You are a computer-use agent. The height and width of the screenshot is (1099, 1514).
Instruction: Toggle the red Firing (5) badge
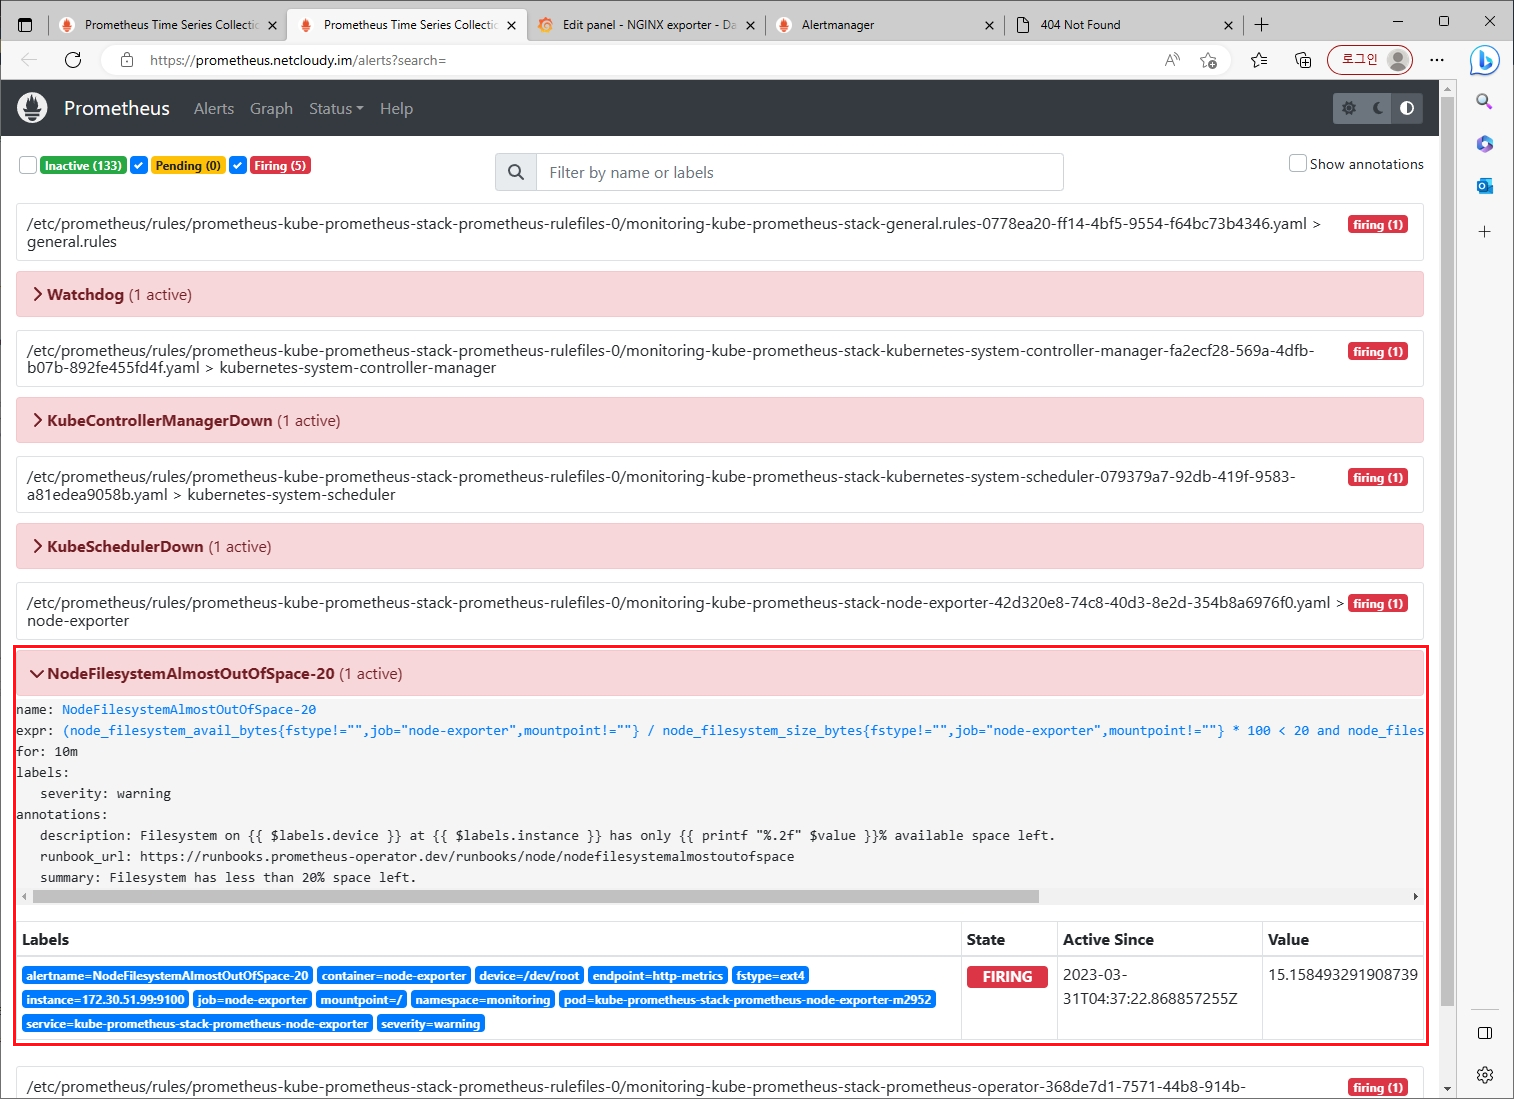[280, 165]
